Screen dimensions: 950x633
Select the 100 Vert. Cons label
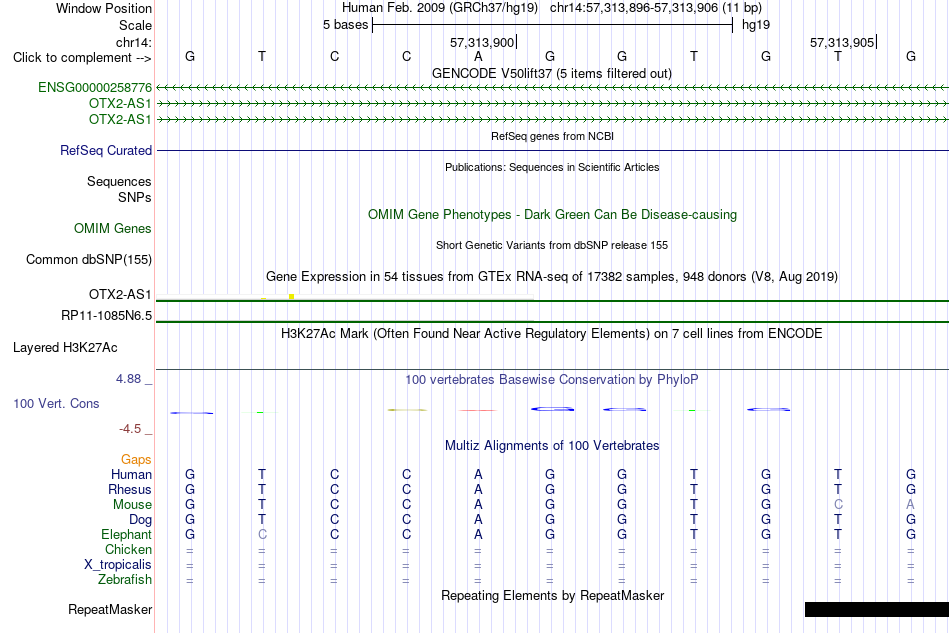coord(56,403)
